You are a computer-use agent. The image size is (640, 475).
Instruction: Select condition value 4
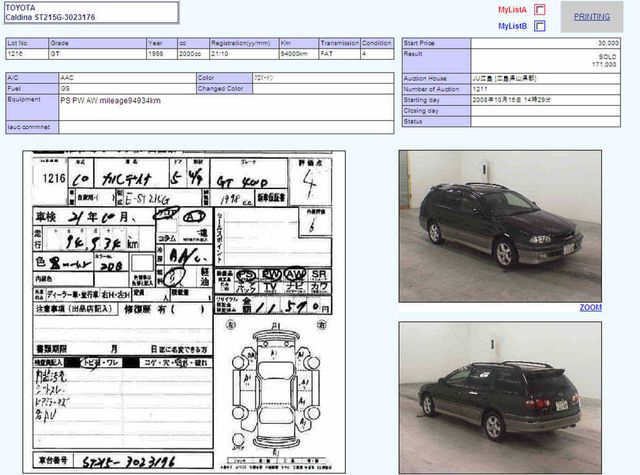(377, 54)
